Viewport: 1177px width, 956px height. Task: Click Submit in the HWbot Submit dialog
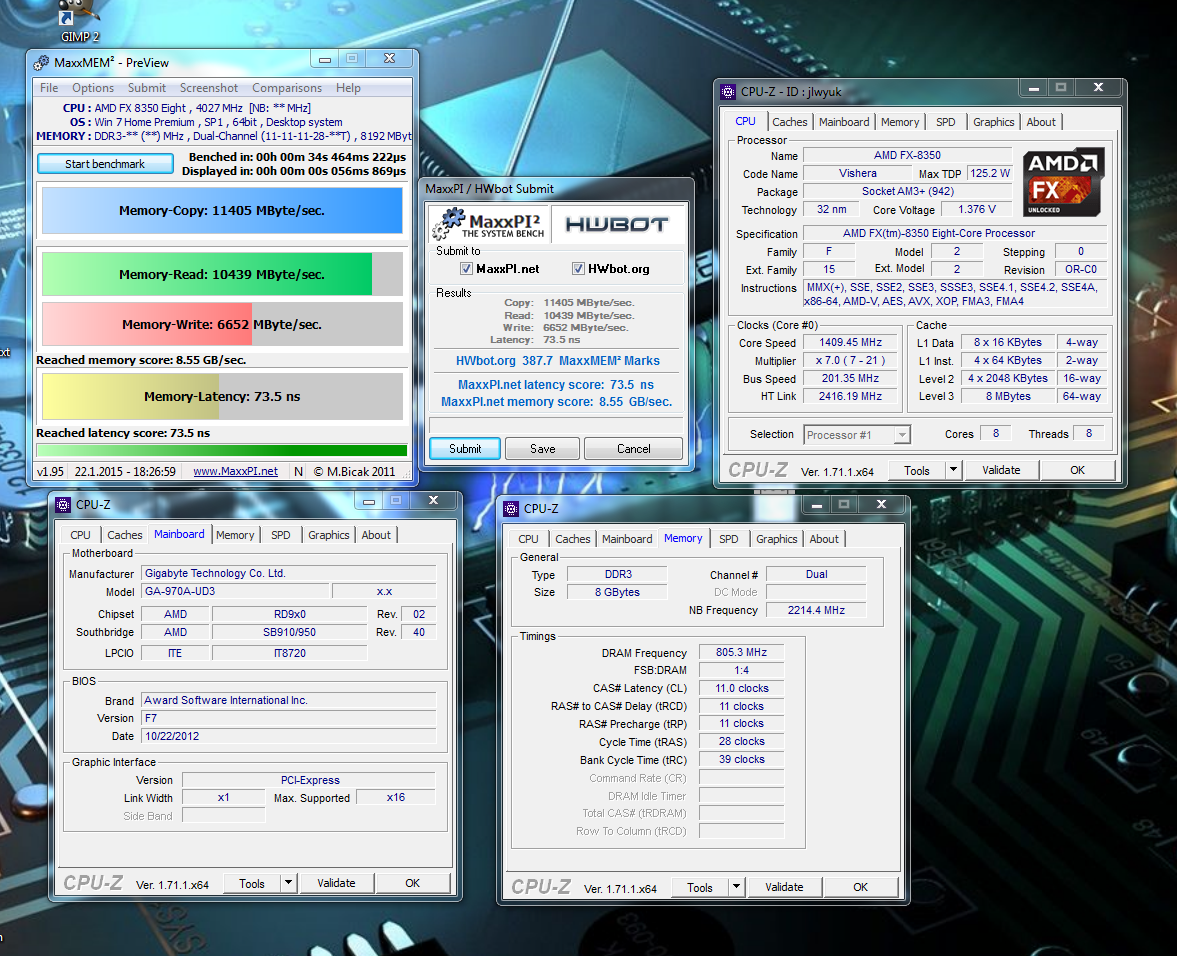pyautogui.click(x=465, y=449)
